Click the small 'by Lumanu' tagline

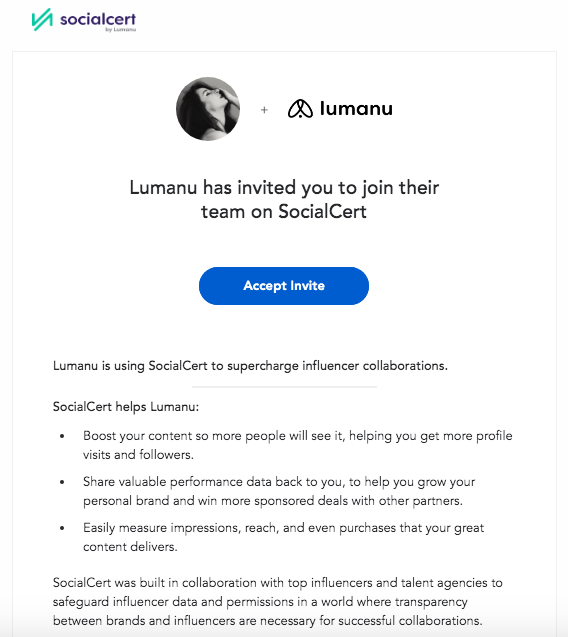[x=121, y=29]
